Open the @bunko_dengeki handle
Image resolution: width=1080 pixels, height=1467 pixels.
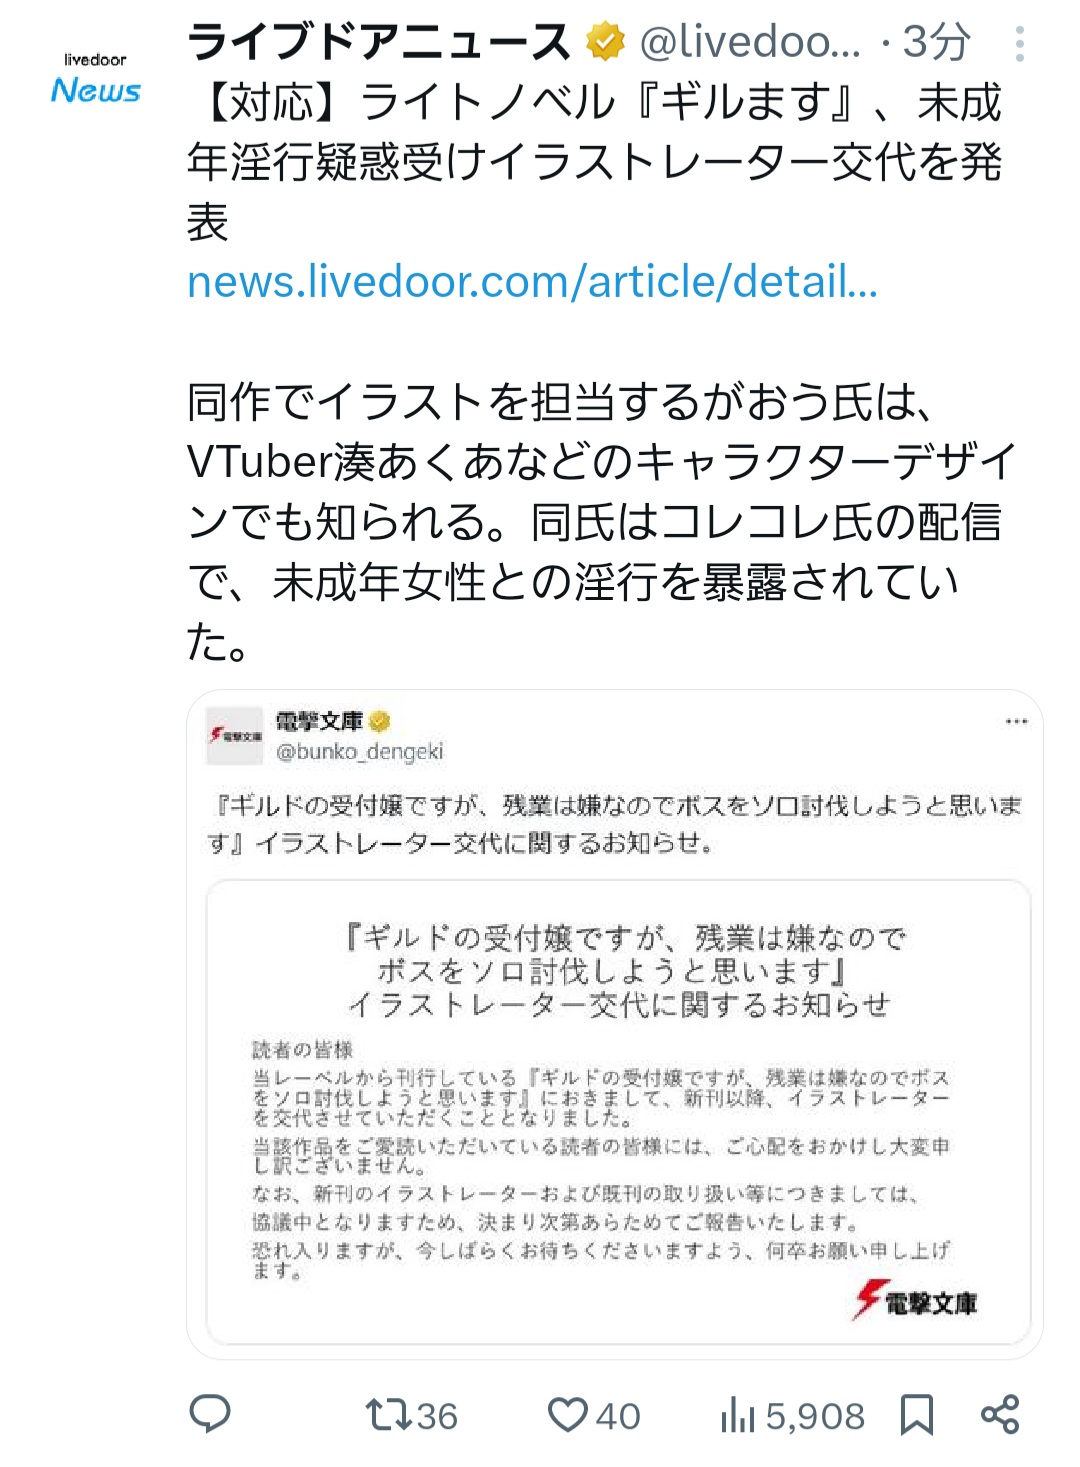[360, 752]
